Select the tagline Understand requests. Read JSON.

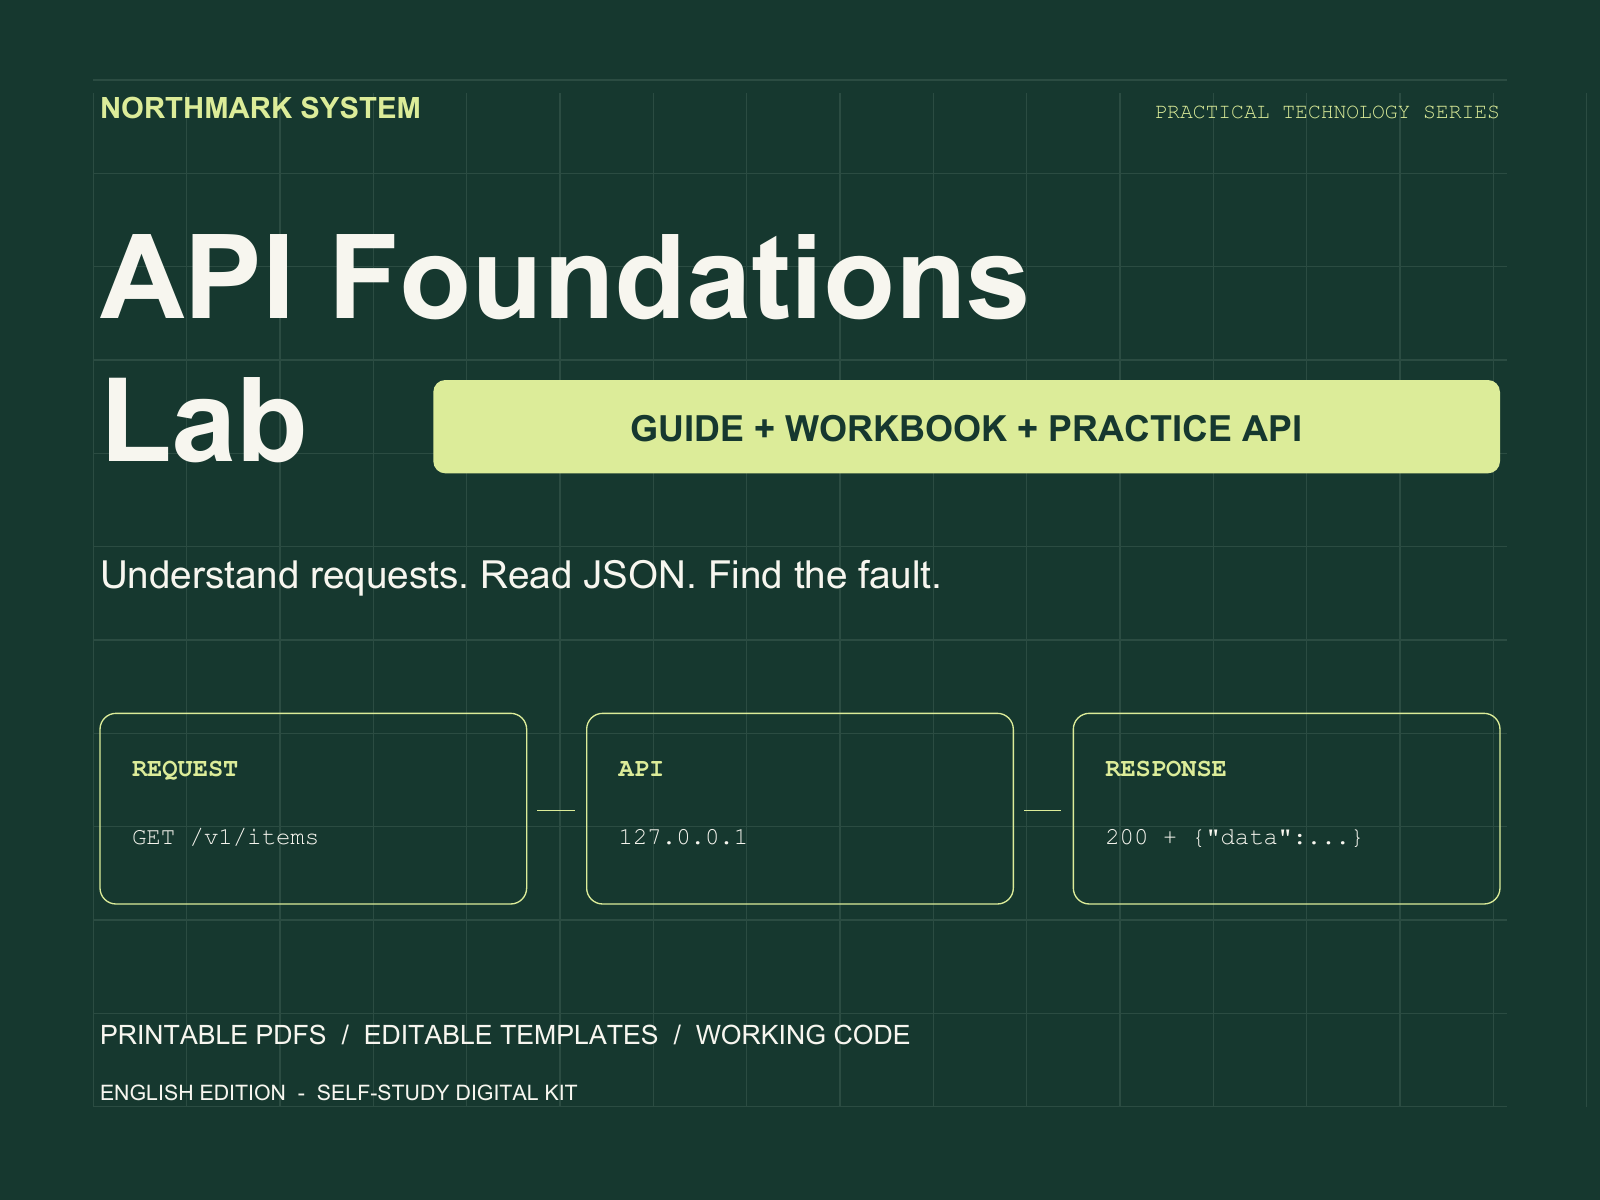(398, 576)
